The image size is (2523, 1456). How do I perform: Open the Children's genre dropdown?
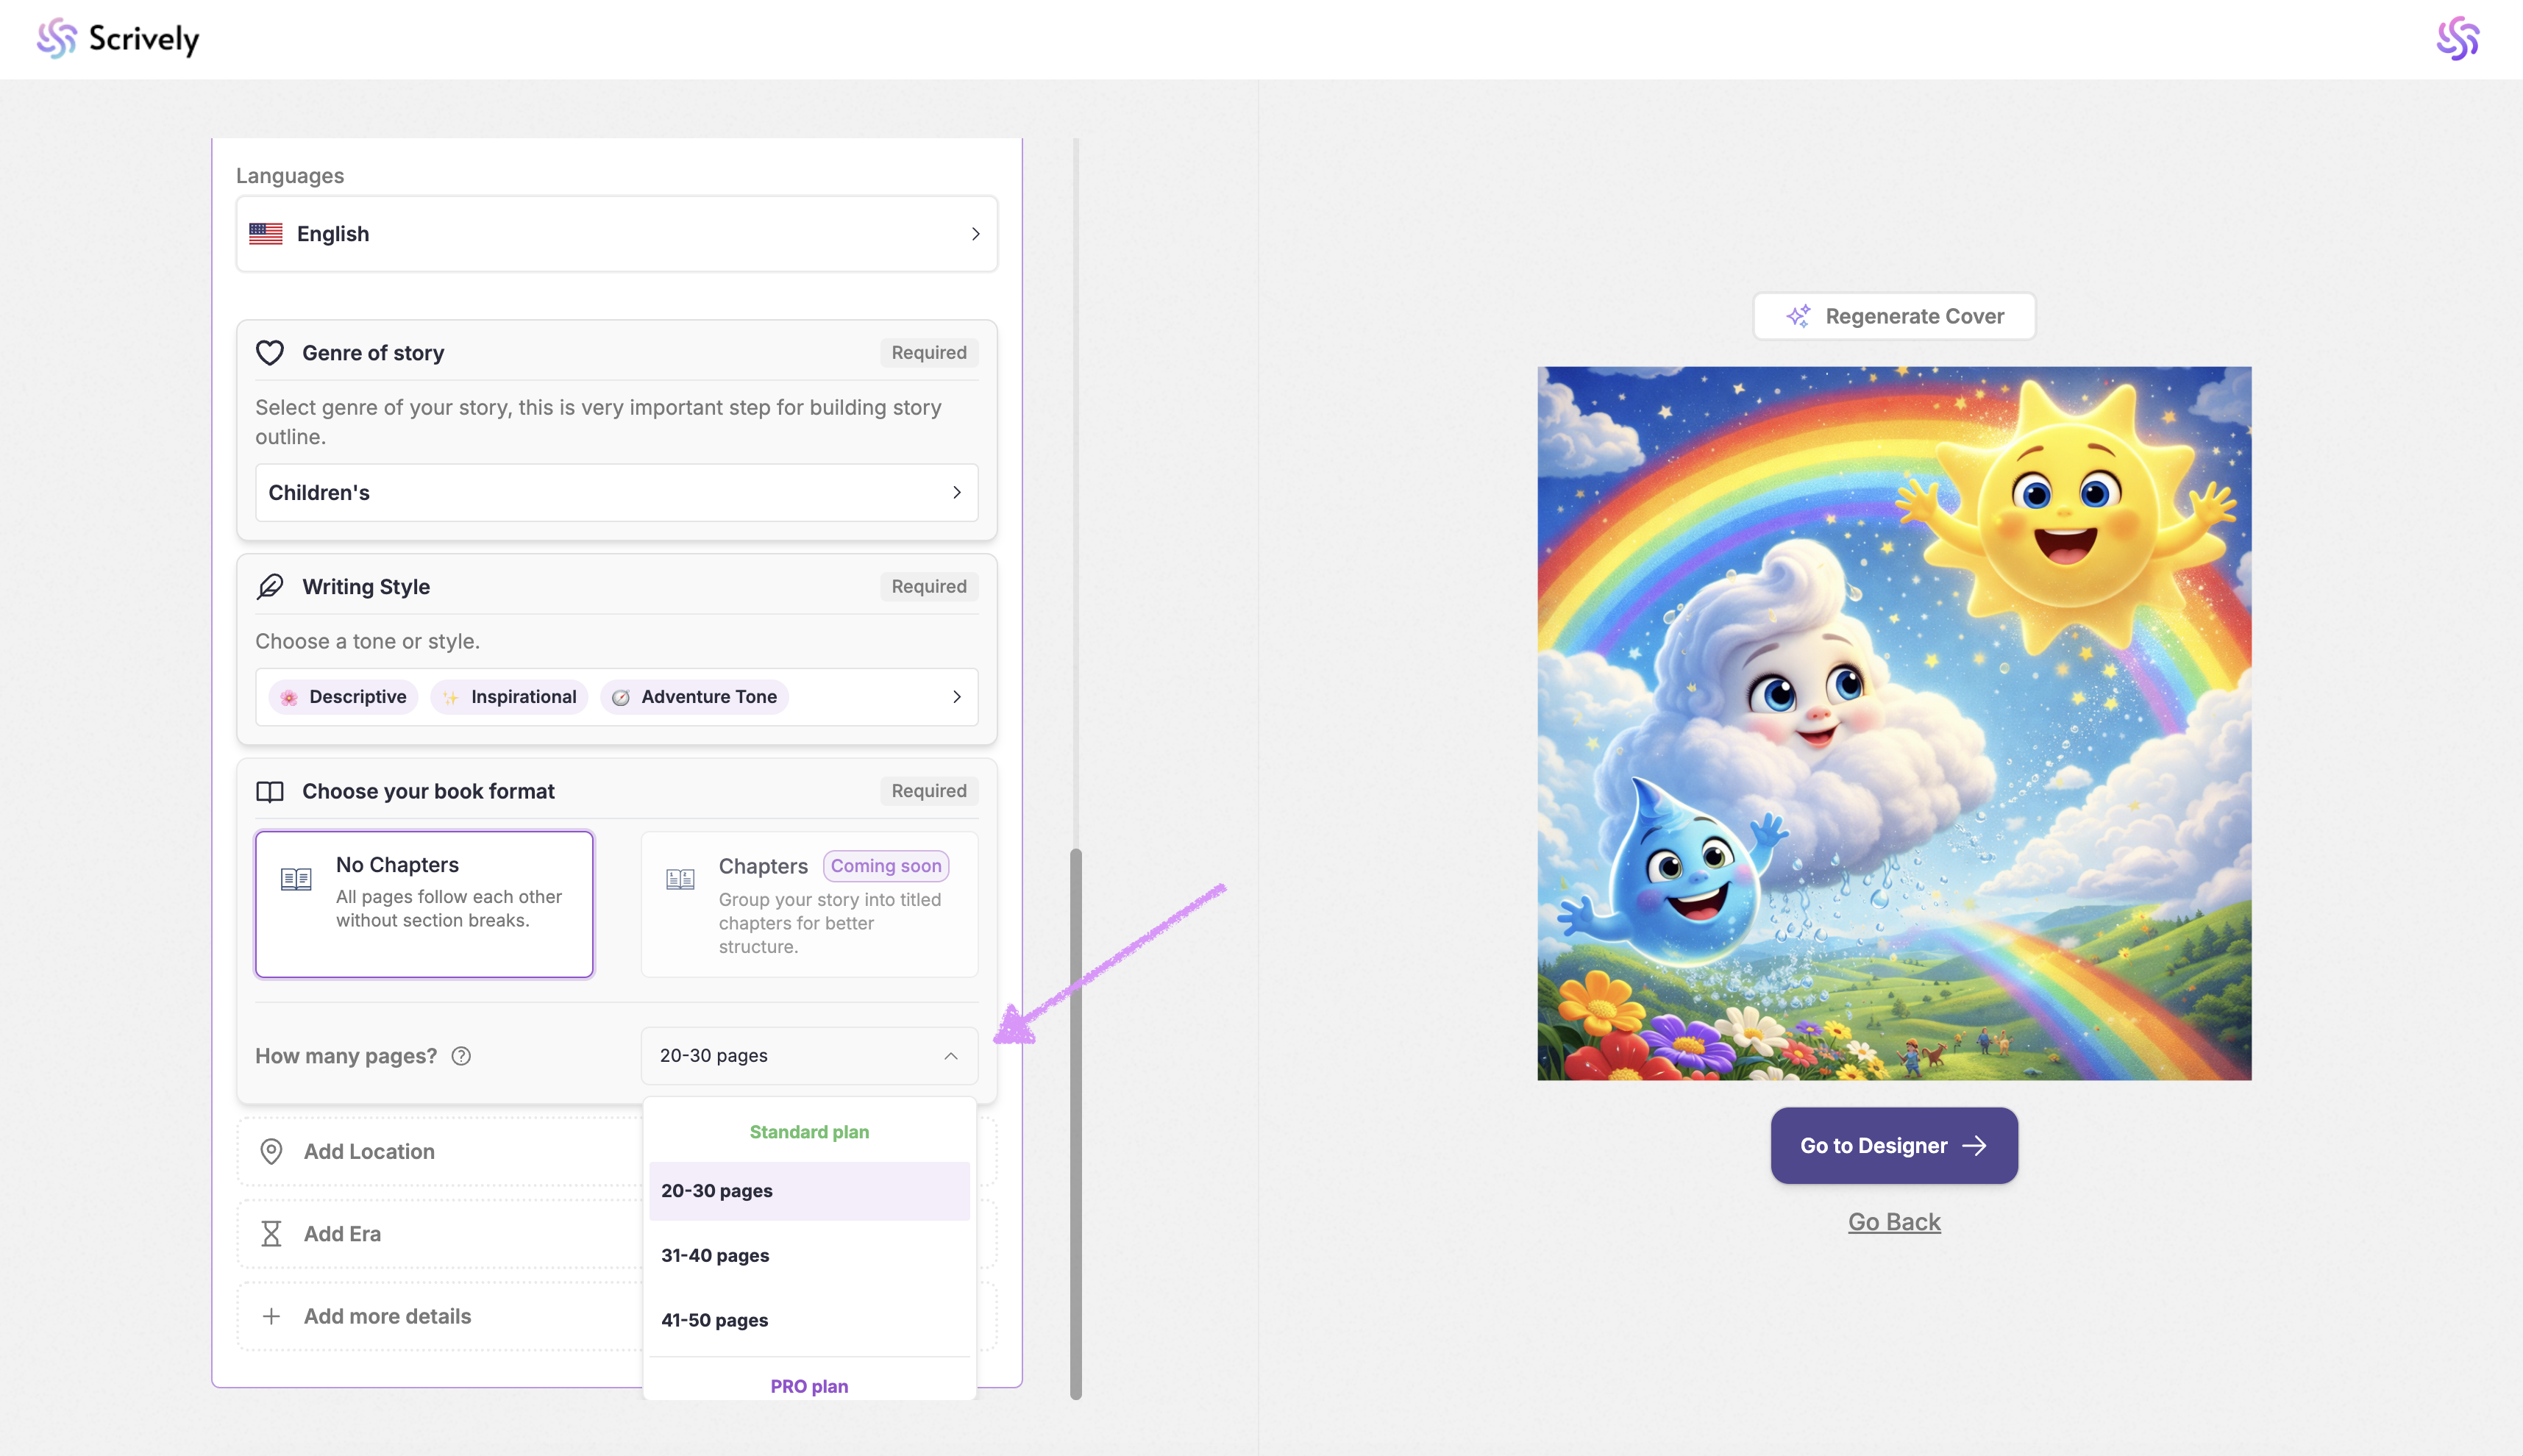pos(616,492)
